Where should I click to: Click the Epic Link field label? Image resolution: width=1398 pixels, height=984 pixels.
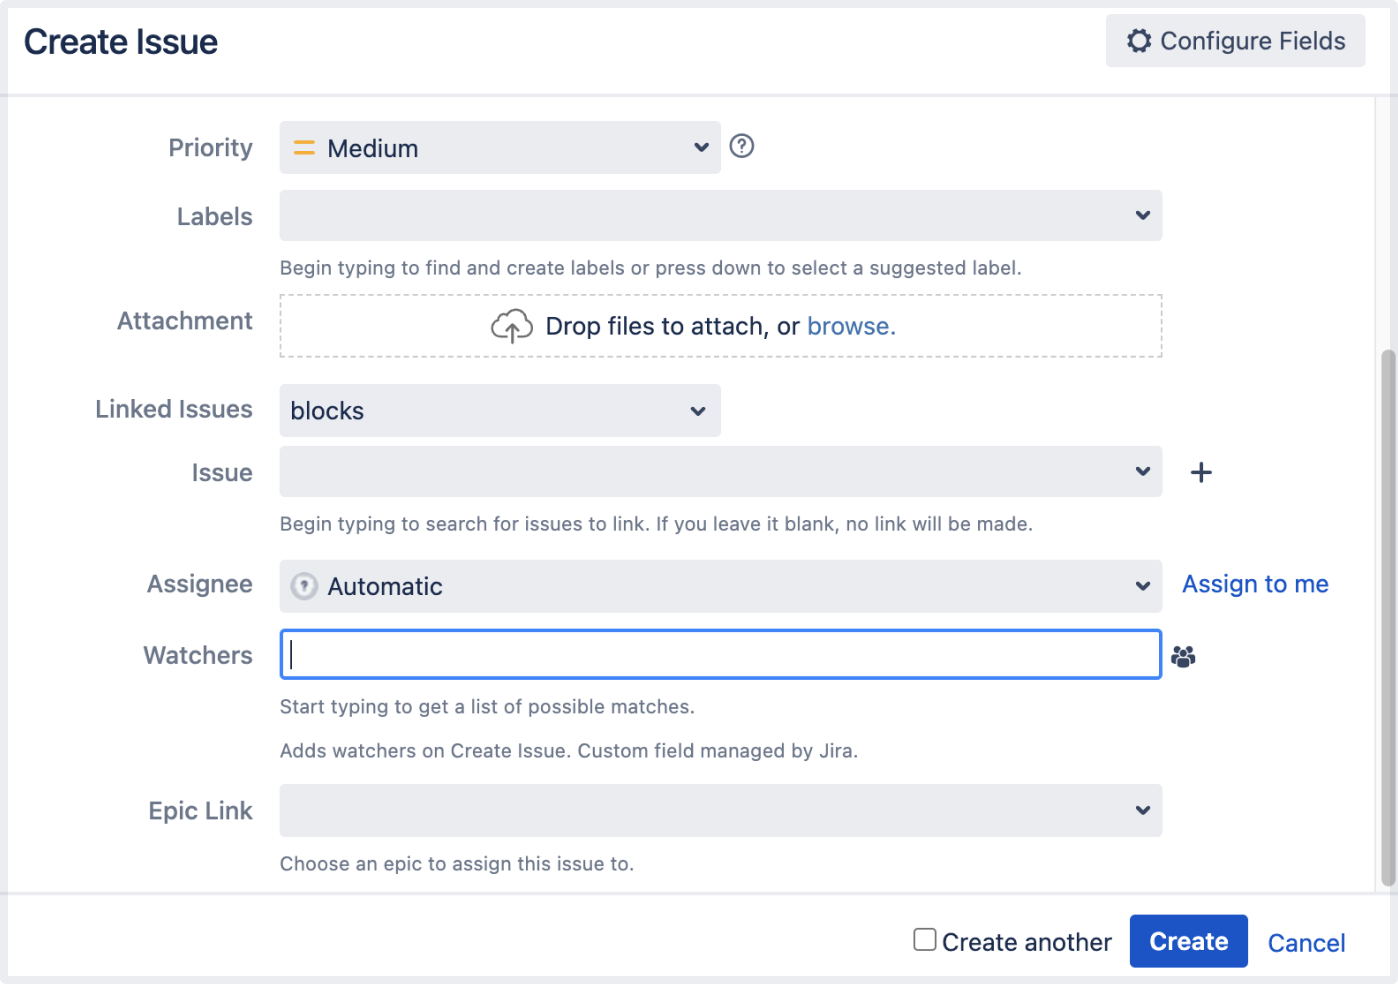point(200,811)
